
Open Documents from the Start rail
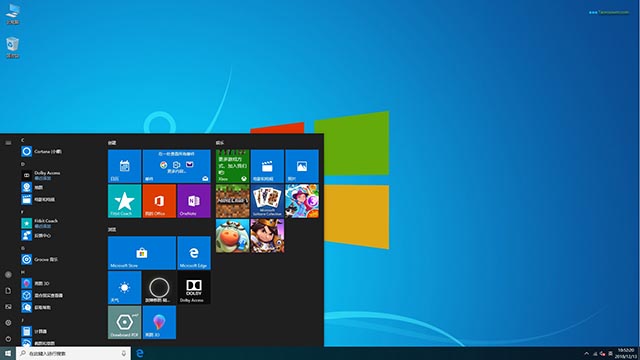pos(8,291)
